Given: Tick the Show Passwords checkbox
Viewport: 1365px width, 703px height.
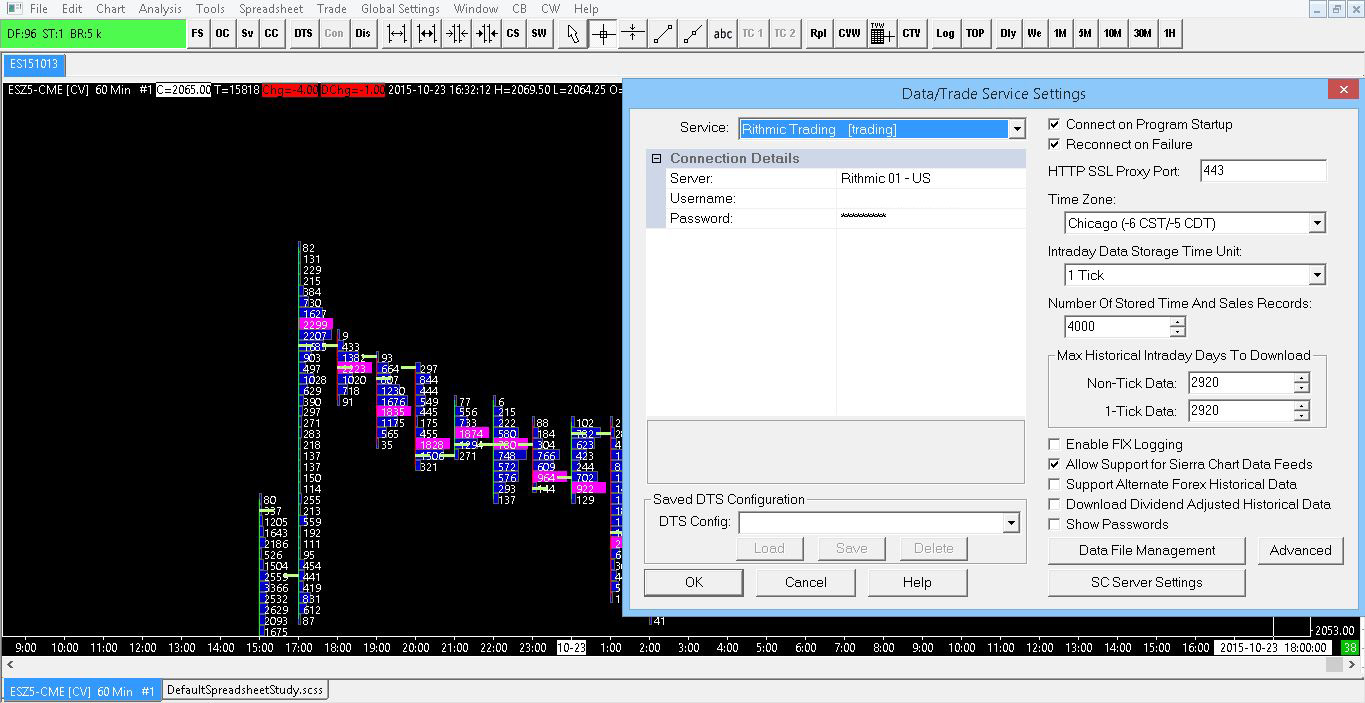Looking at the screenshot, I should [x=1054, y=524].
